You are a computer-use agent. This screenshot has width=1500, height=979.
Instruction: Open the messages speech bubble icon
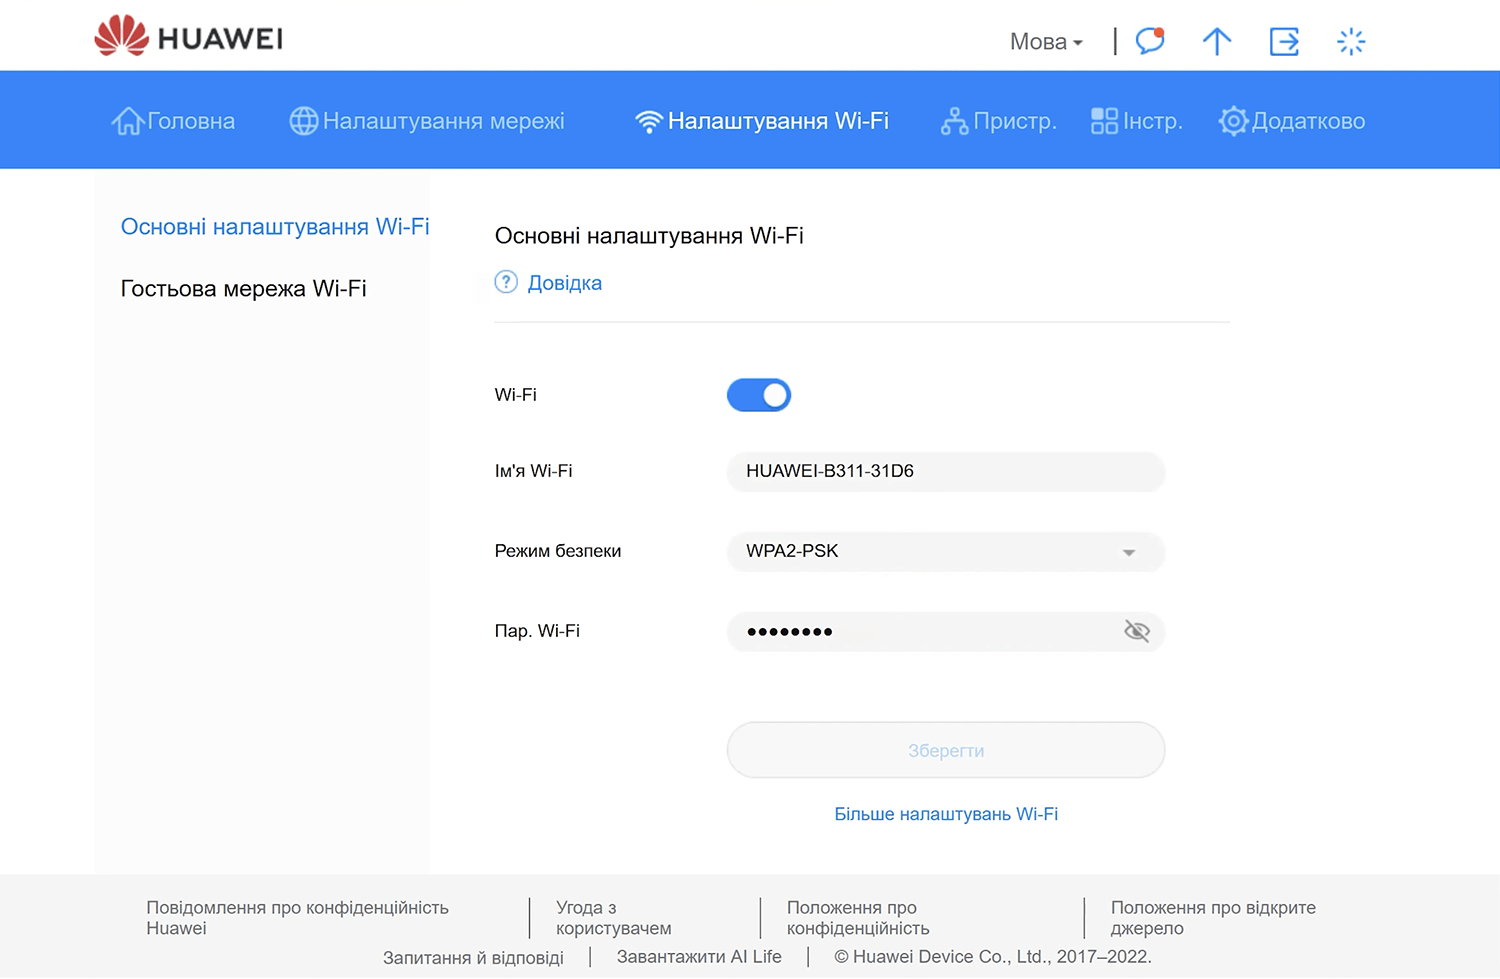coord(1150,41)
